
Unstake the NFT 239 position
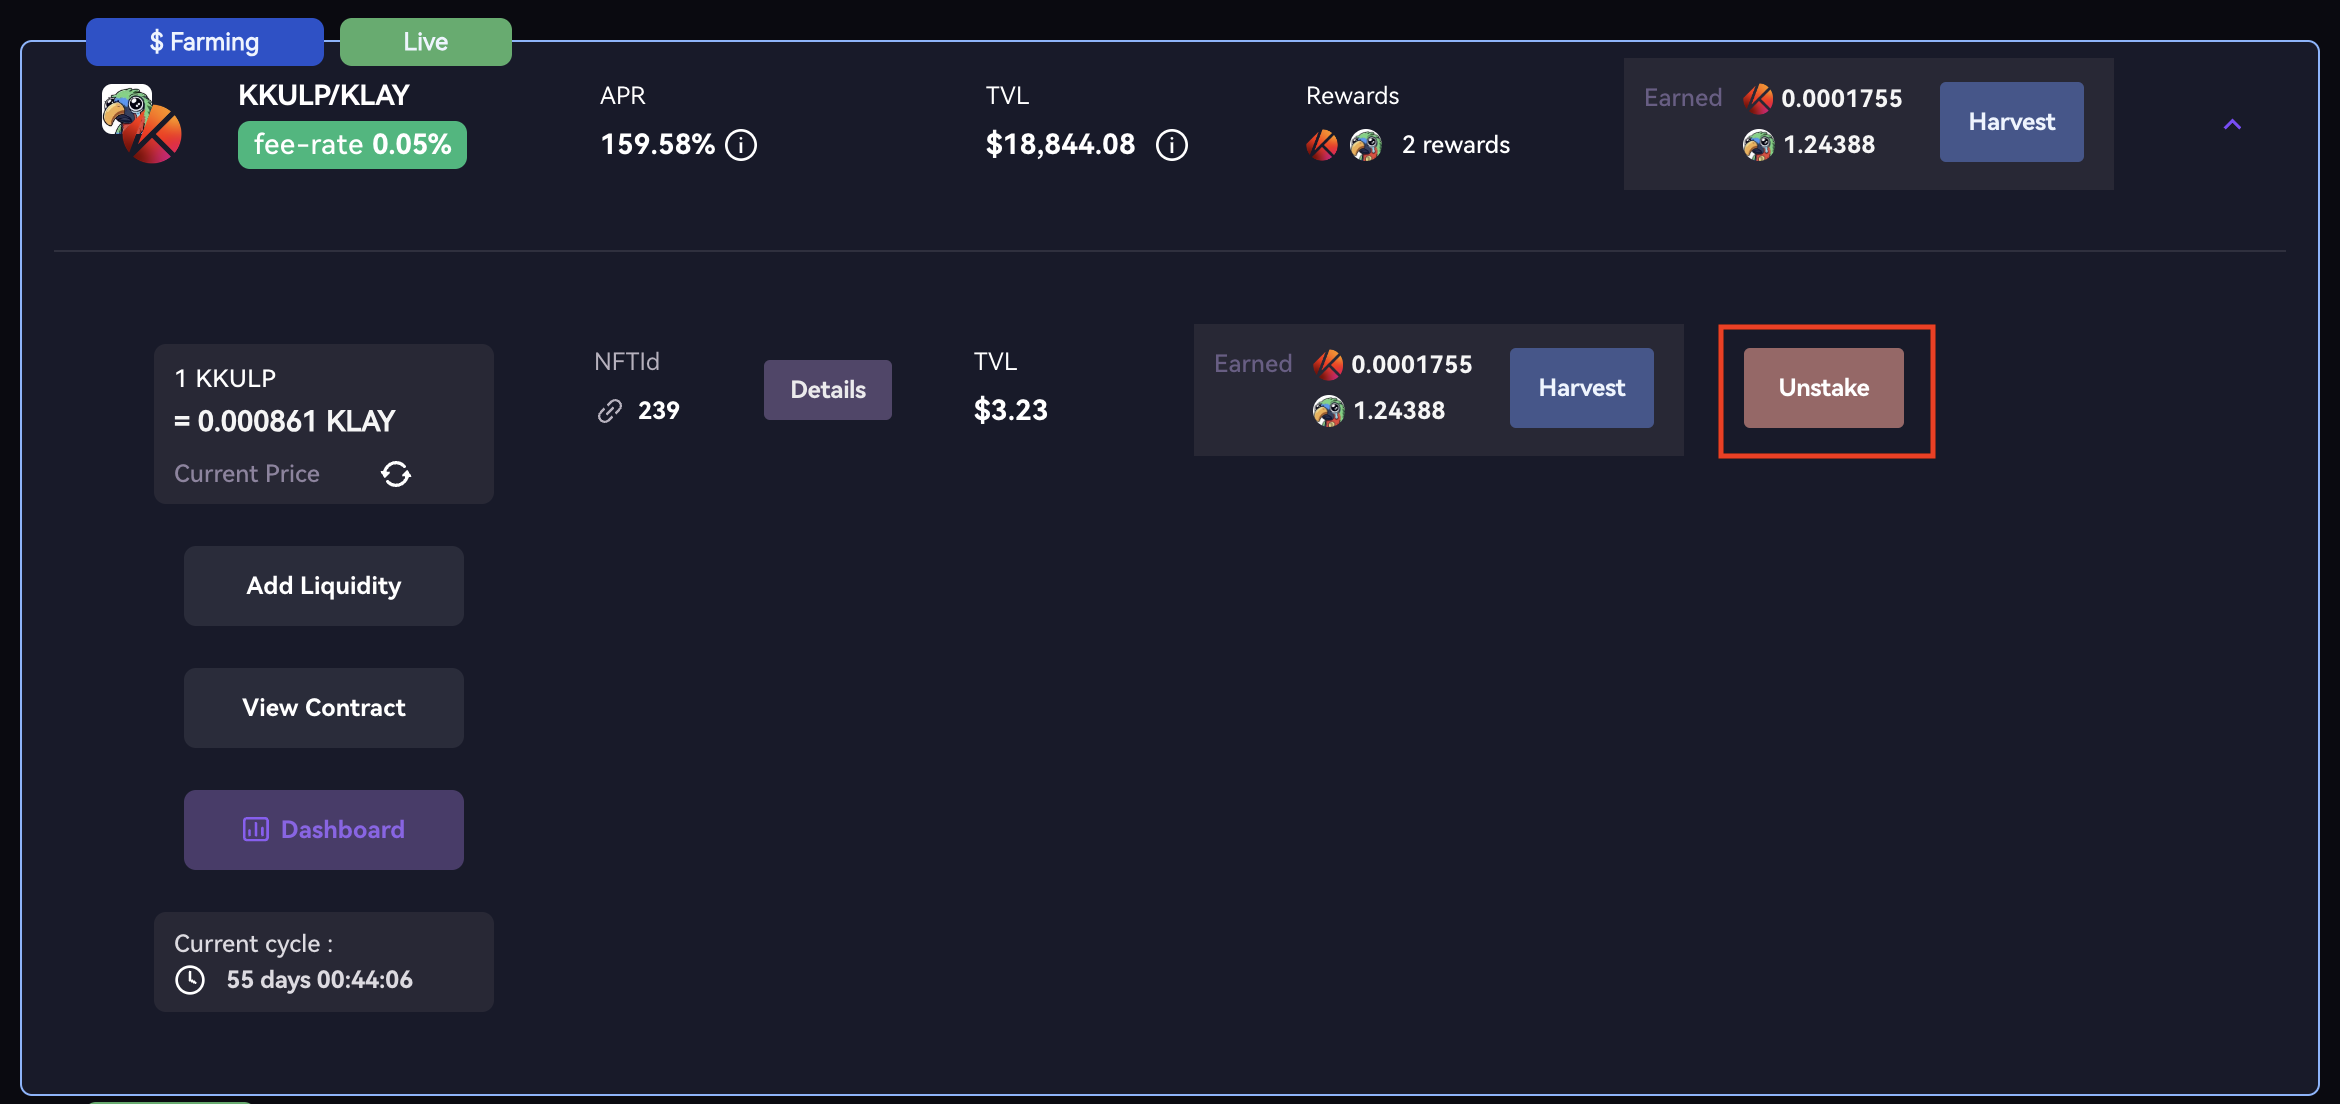(1824, 388)
